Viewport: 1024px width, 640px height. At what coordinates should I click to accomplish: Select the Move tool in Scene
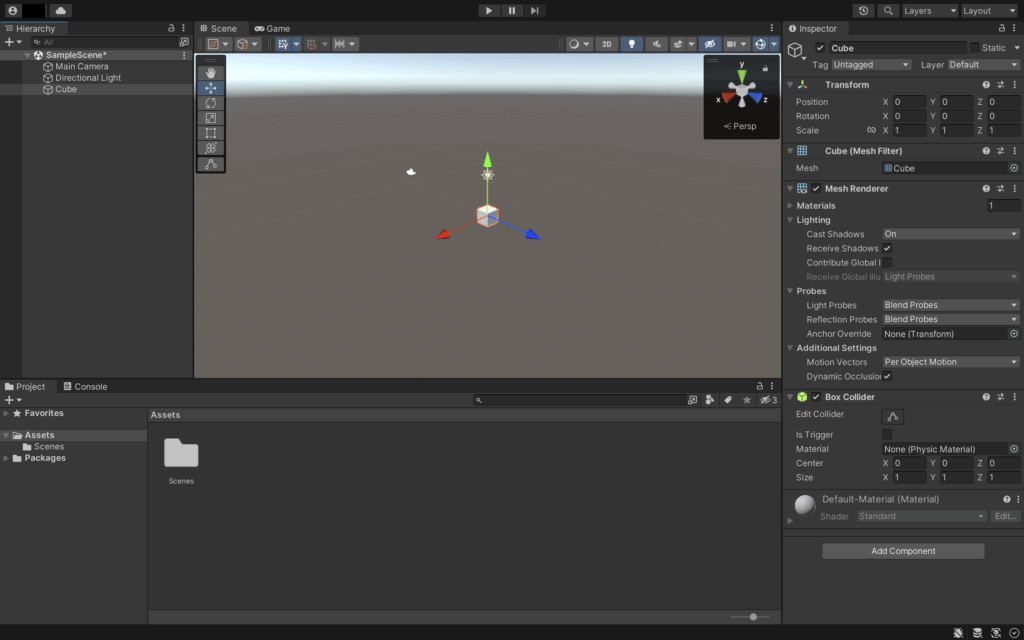(x=211, y=88)
